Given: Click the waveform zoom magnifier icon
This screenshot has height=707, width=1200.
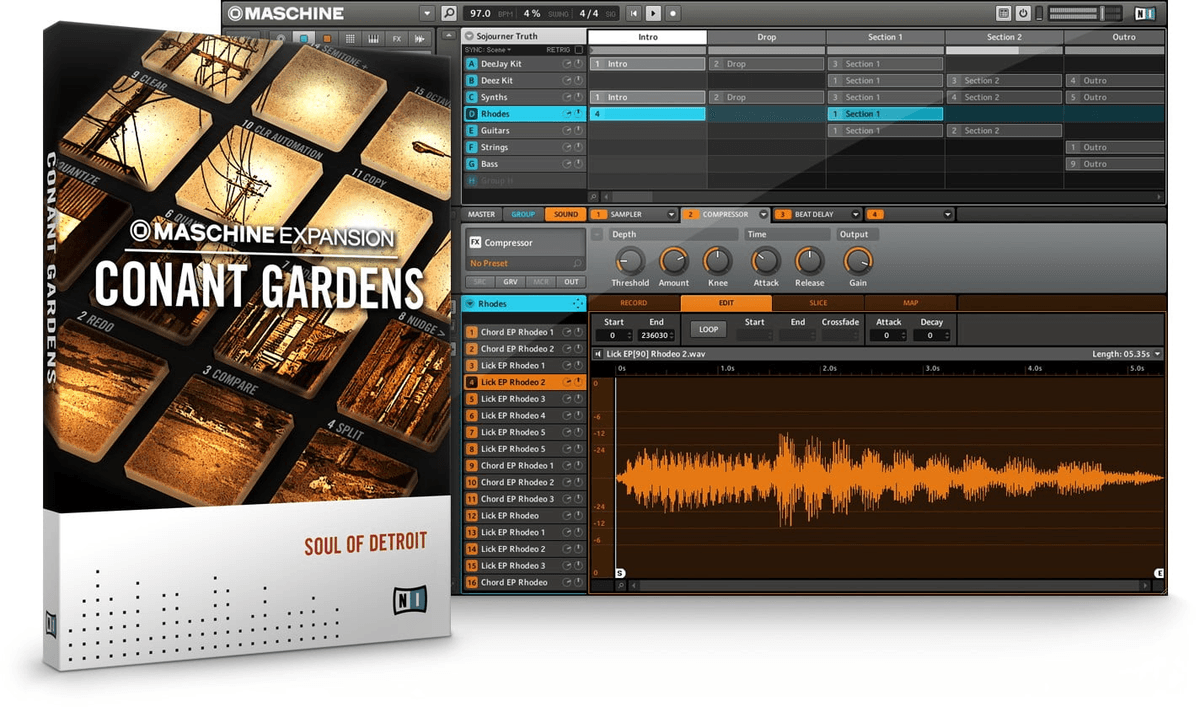Looking at the screenshot, I should coord(621,585).
